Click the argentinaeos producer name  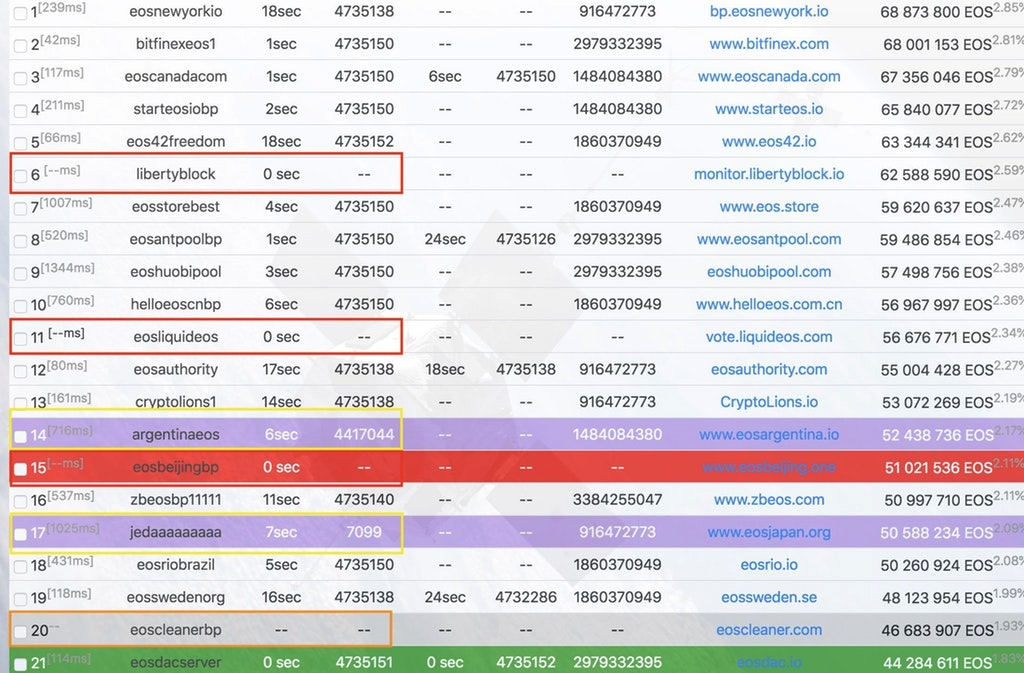tap(176, 435)
